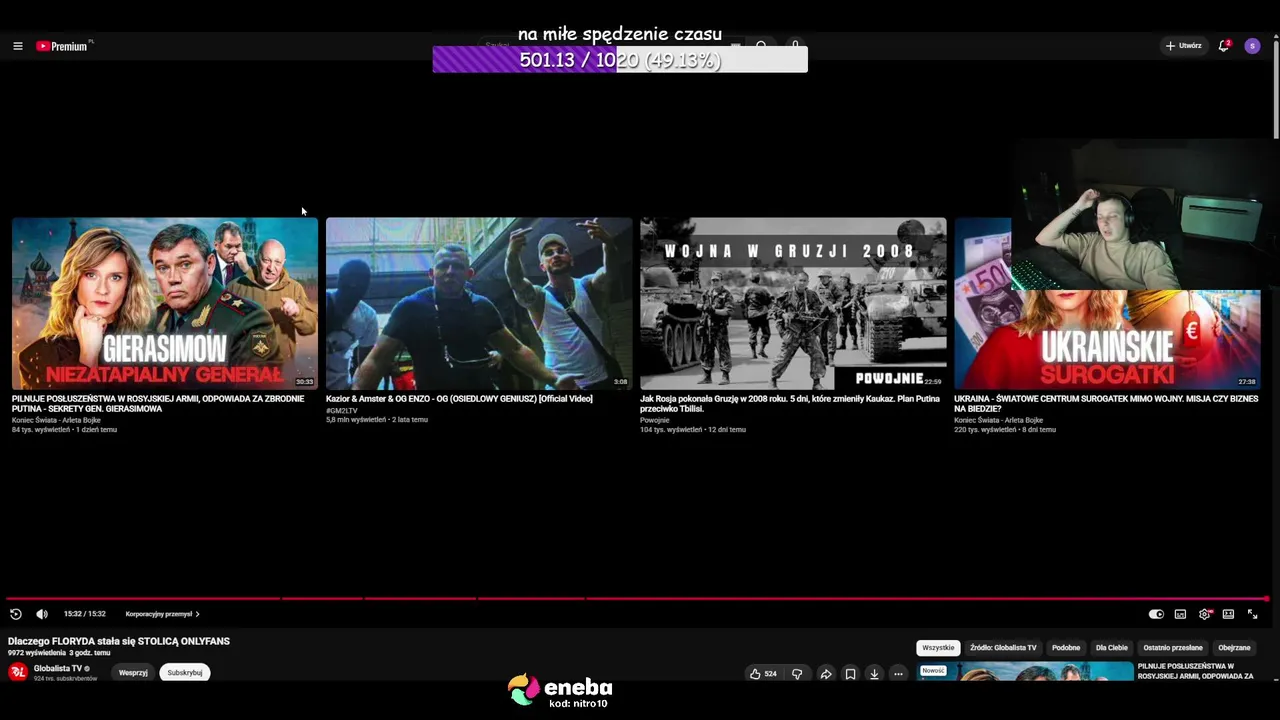Open the UKRAINA - ŚWIATOWE CENTRUM SUROGATEK title
The width and height of the screenshot is (1280, 720).
(x=1106, y=404)
